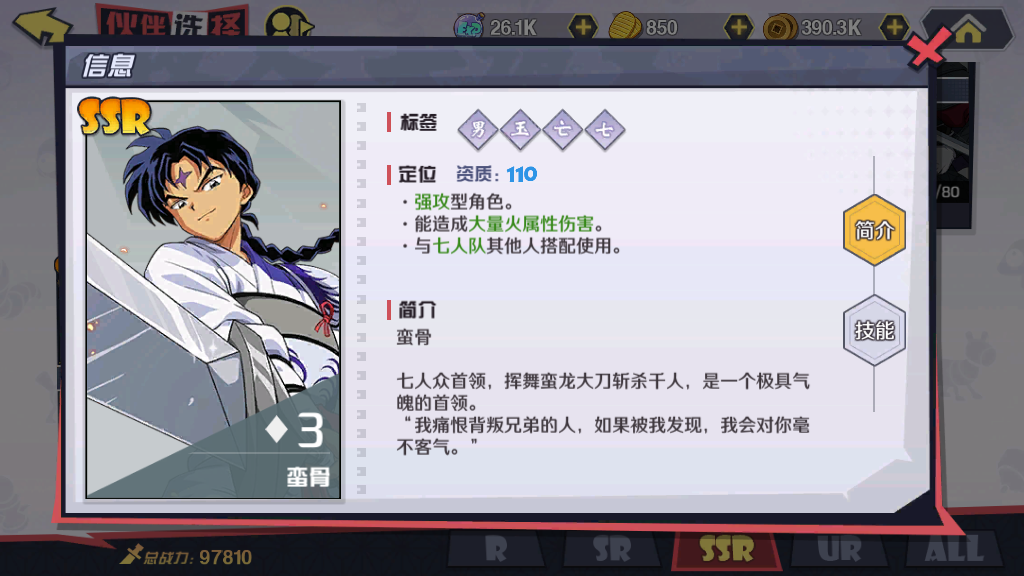
Task: Select the 玉 tag diamond
Action: (x=520, y=129)
